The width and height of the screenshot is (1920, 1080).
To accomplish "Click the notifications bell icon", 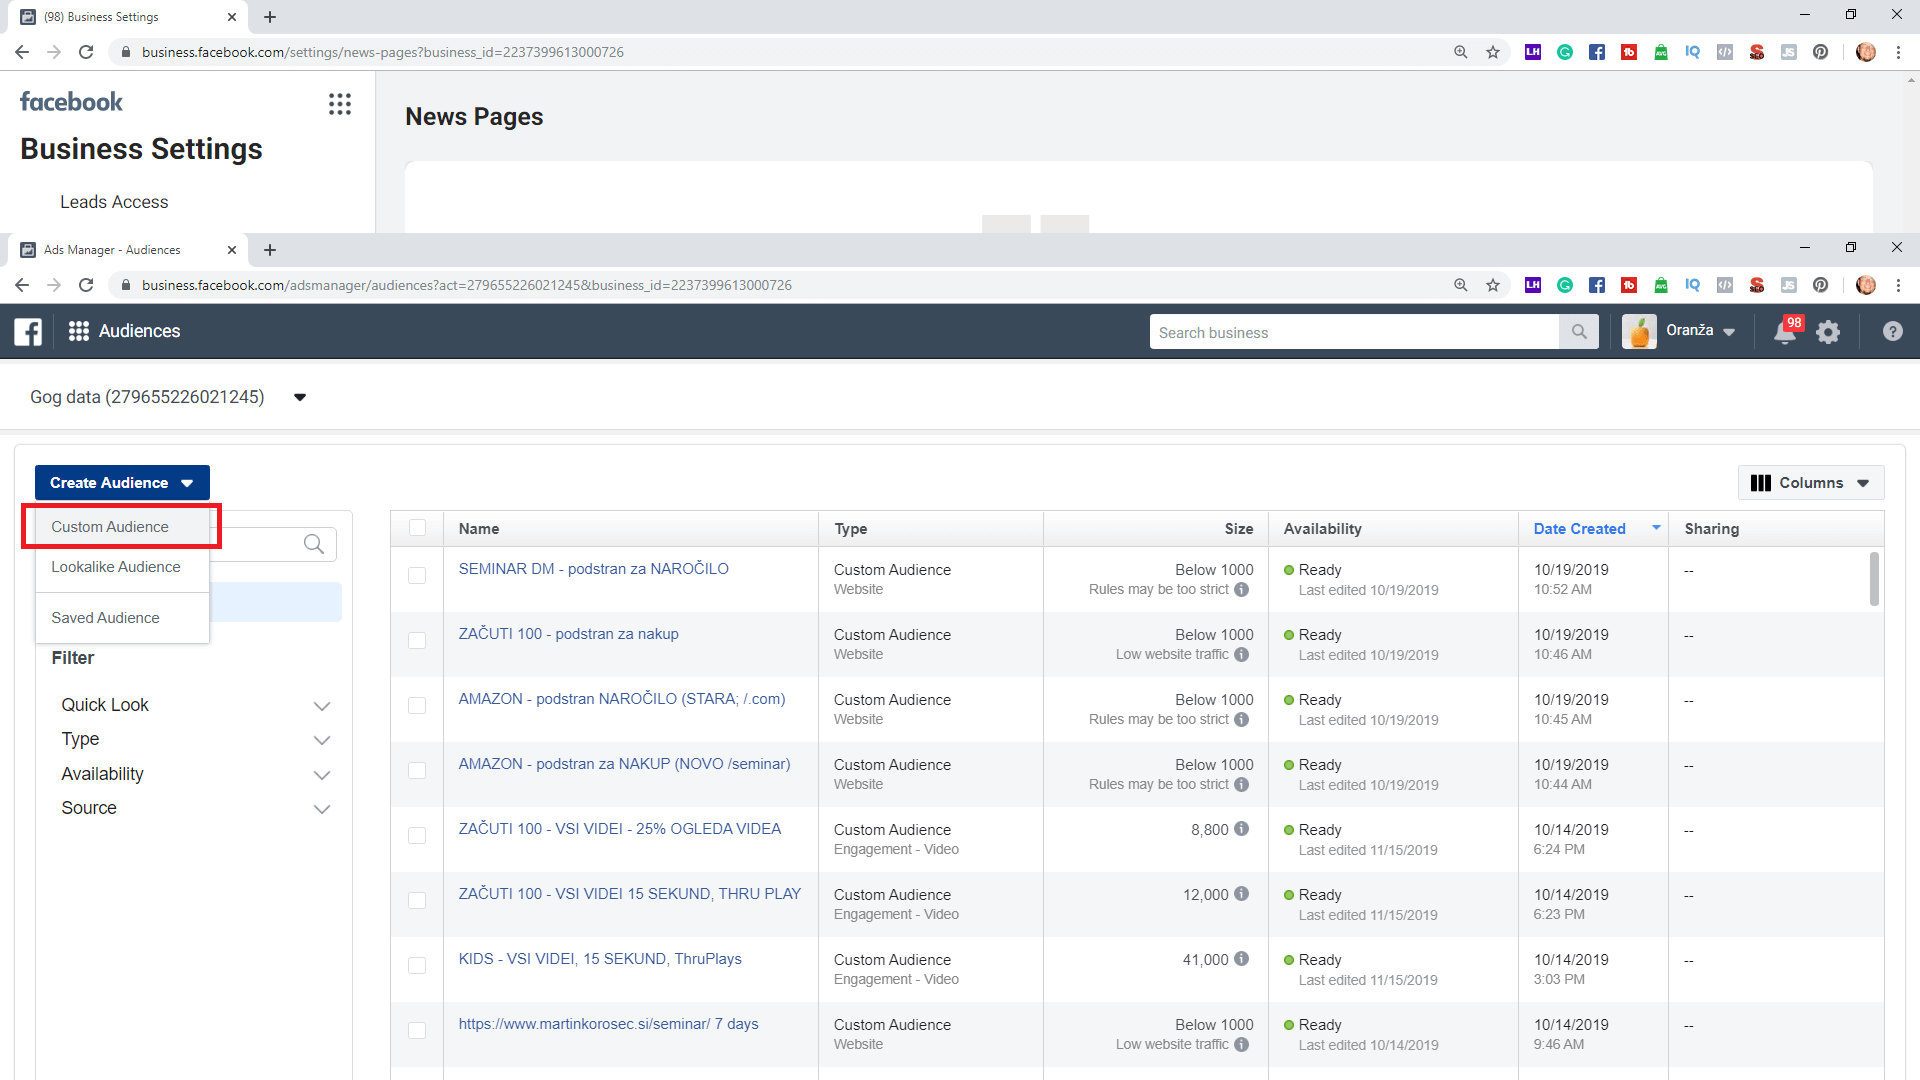I will (x=1784, y=332).
